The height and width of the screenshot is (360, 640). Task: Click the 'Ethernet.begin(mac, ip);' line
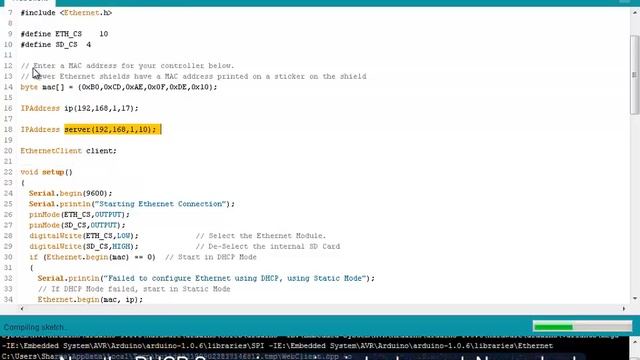click(90, 299)
